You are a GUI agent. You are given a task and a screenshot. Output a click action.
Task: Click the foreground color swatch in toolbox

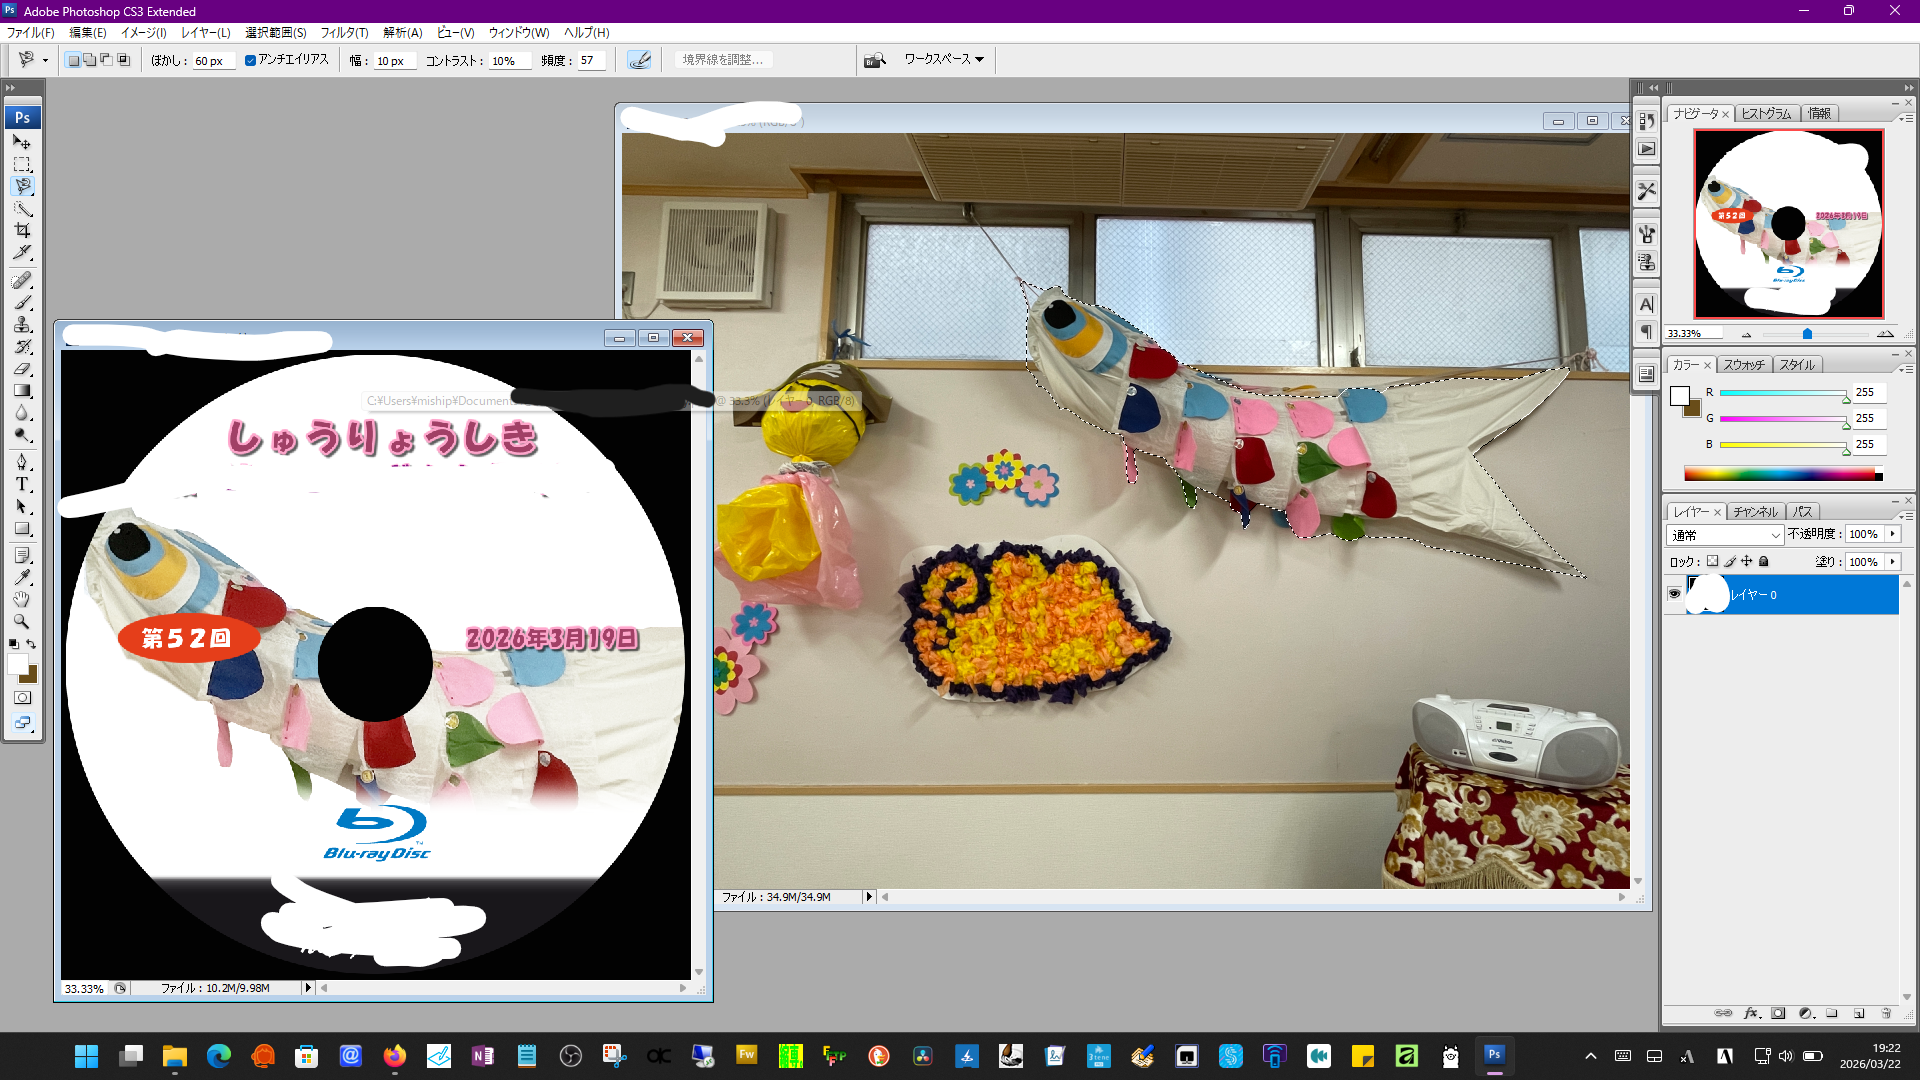pyautogui.click(x=17, y=665)
